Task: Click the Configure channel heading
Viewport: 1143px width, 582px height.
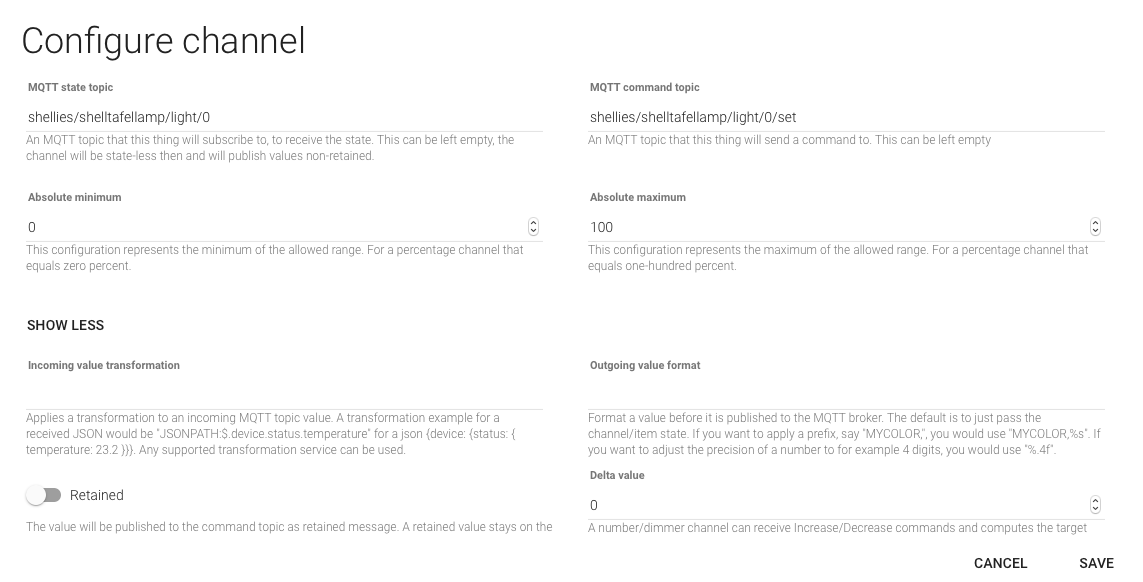Action: pos(163,41)
